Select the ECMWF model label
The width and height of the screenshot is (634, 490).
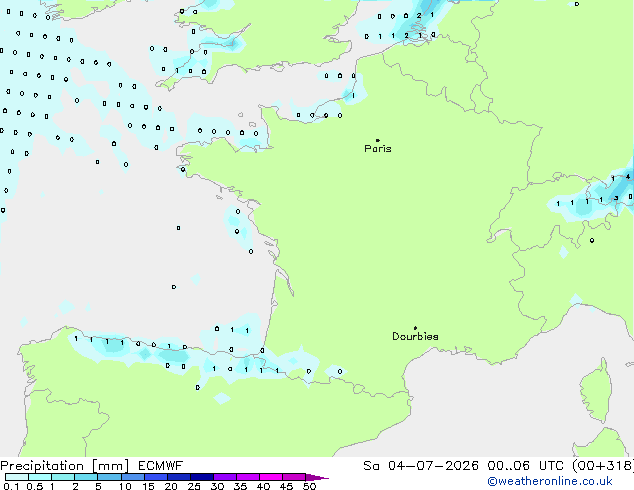161,466
